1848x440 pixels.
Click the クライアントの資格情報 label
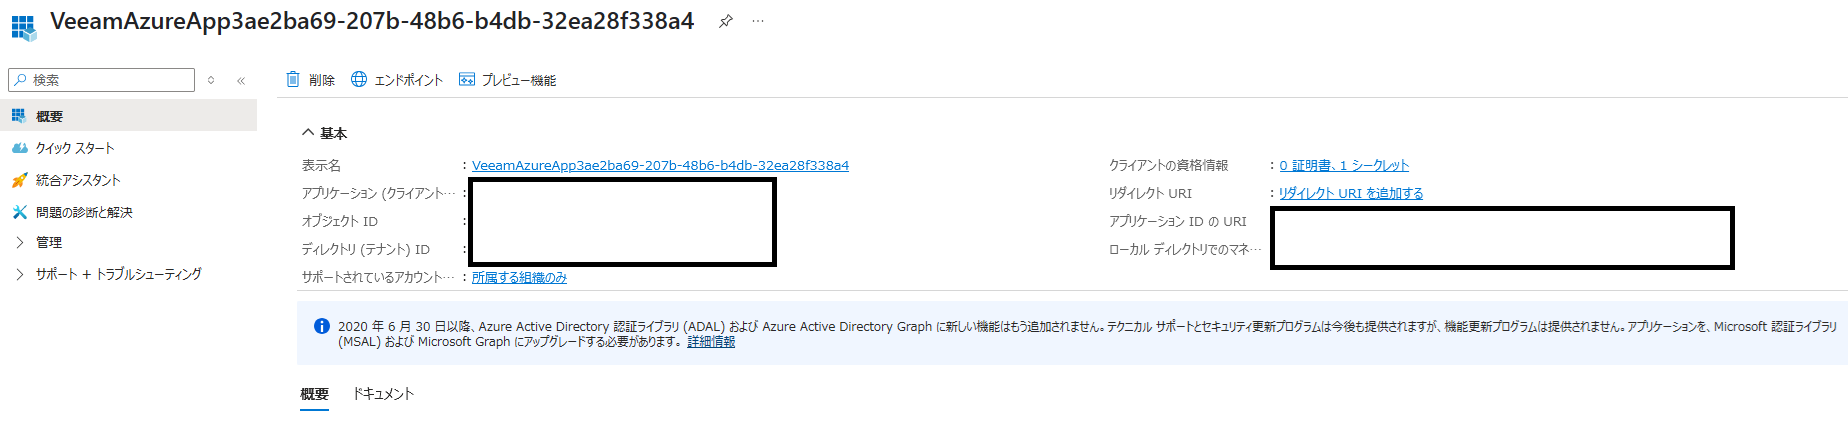(1168, 165)
